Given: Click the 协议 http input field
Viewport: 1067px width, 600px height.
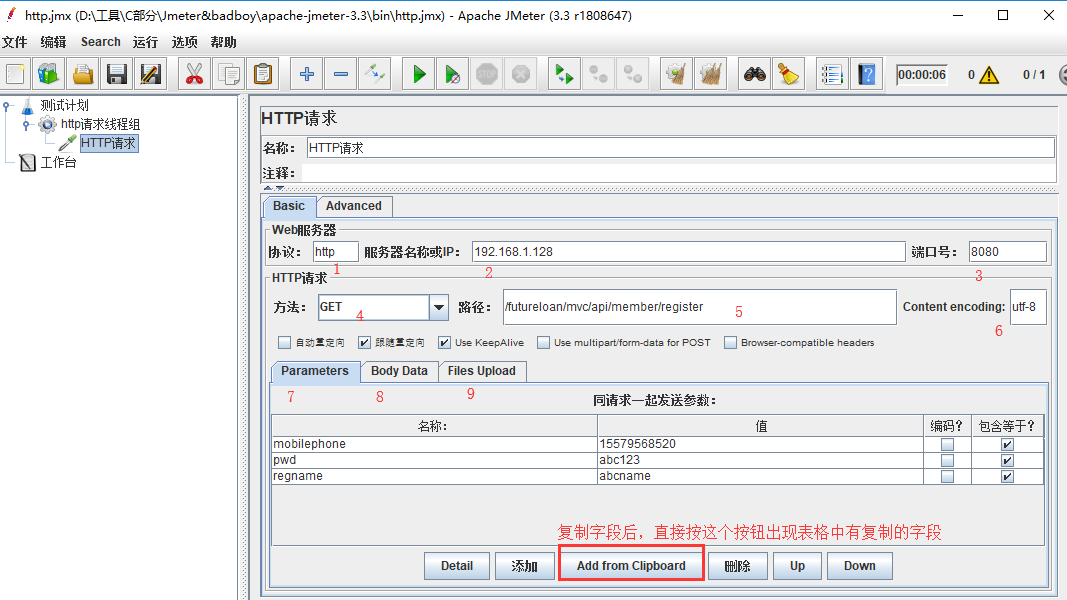Looking at the screenshot, I should pyautogui.click(x=335, y=252).
